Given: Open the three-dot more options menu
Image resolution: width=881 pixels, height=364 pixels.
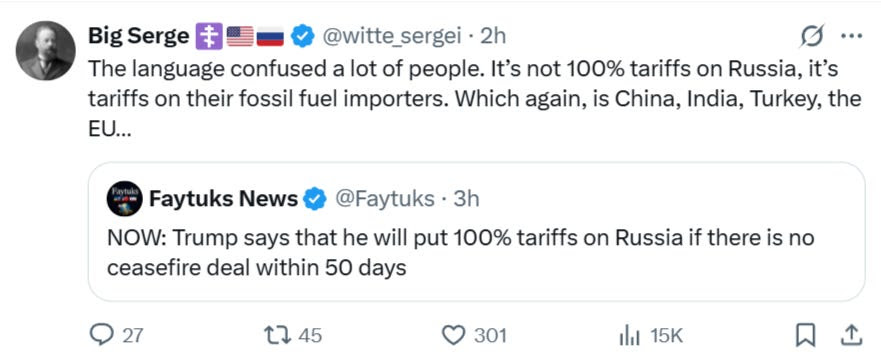Looking at the screenshot, I should [851, 36].
